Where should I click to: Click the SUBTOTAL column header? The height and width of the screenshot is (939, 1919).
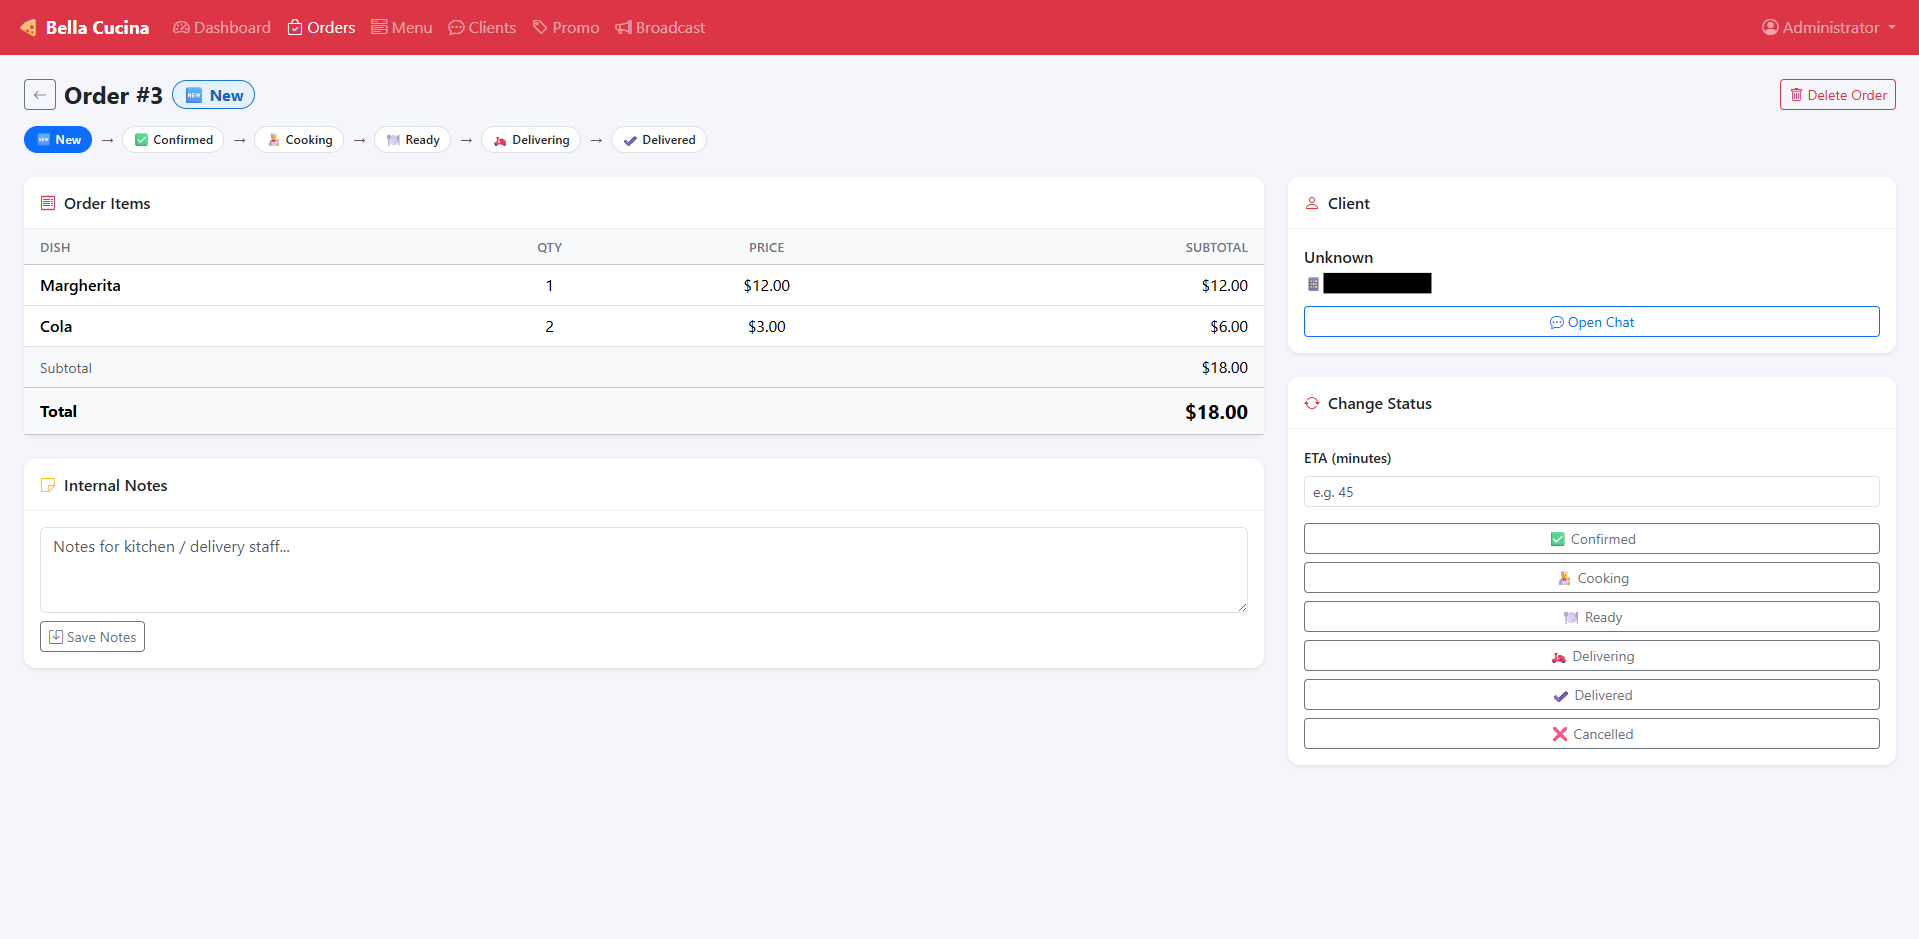point(1216,247)
